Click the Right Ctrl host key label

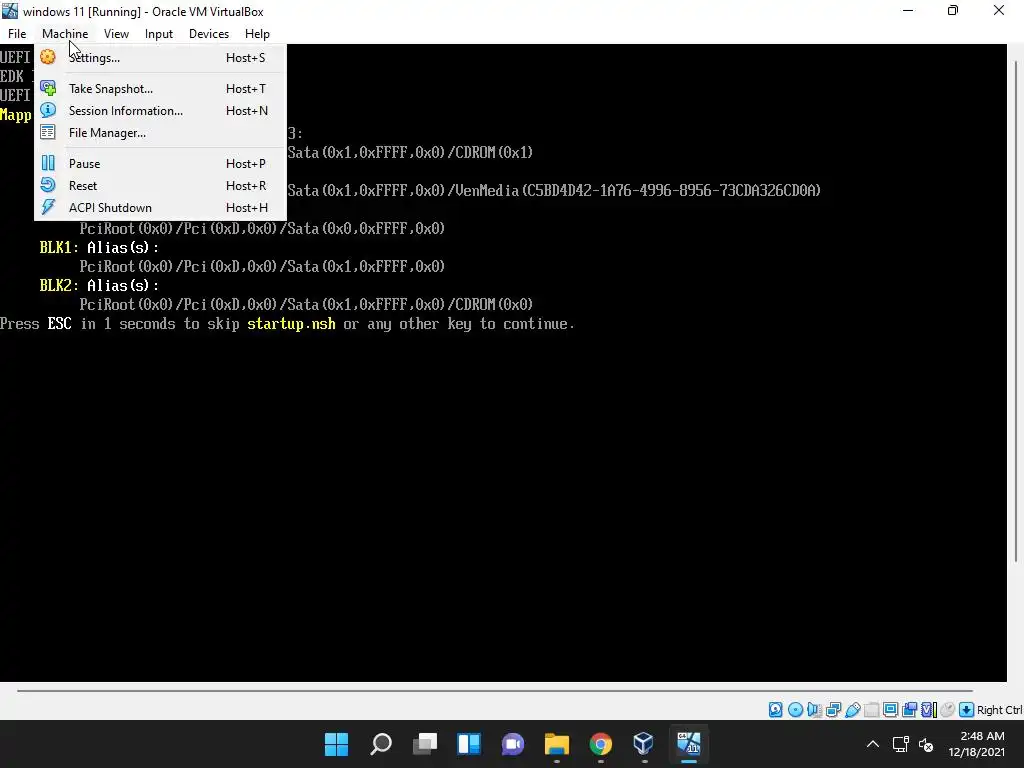999,710
